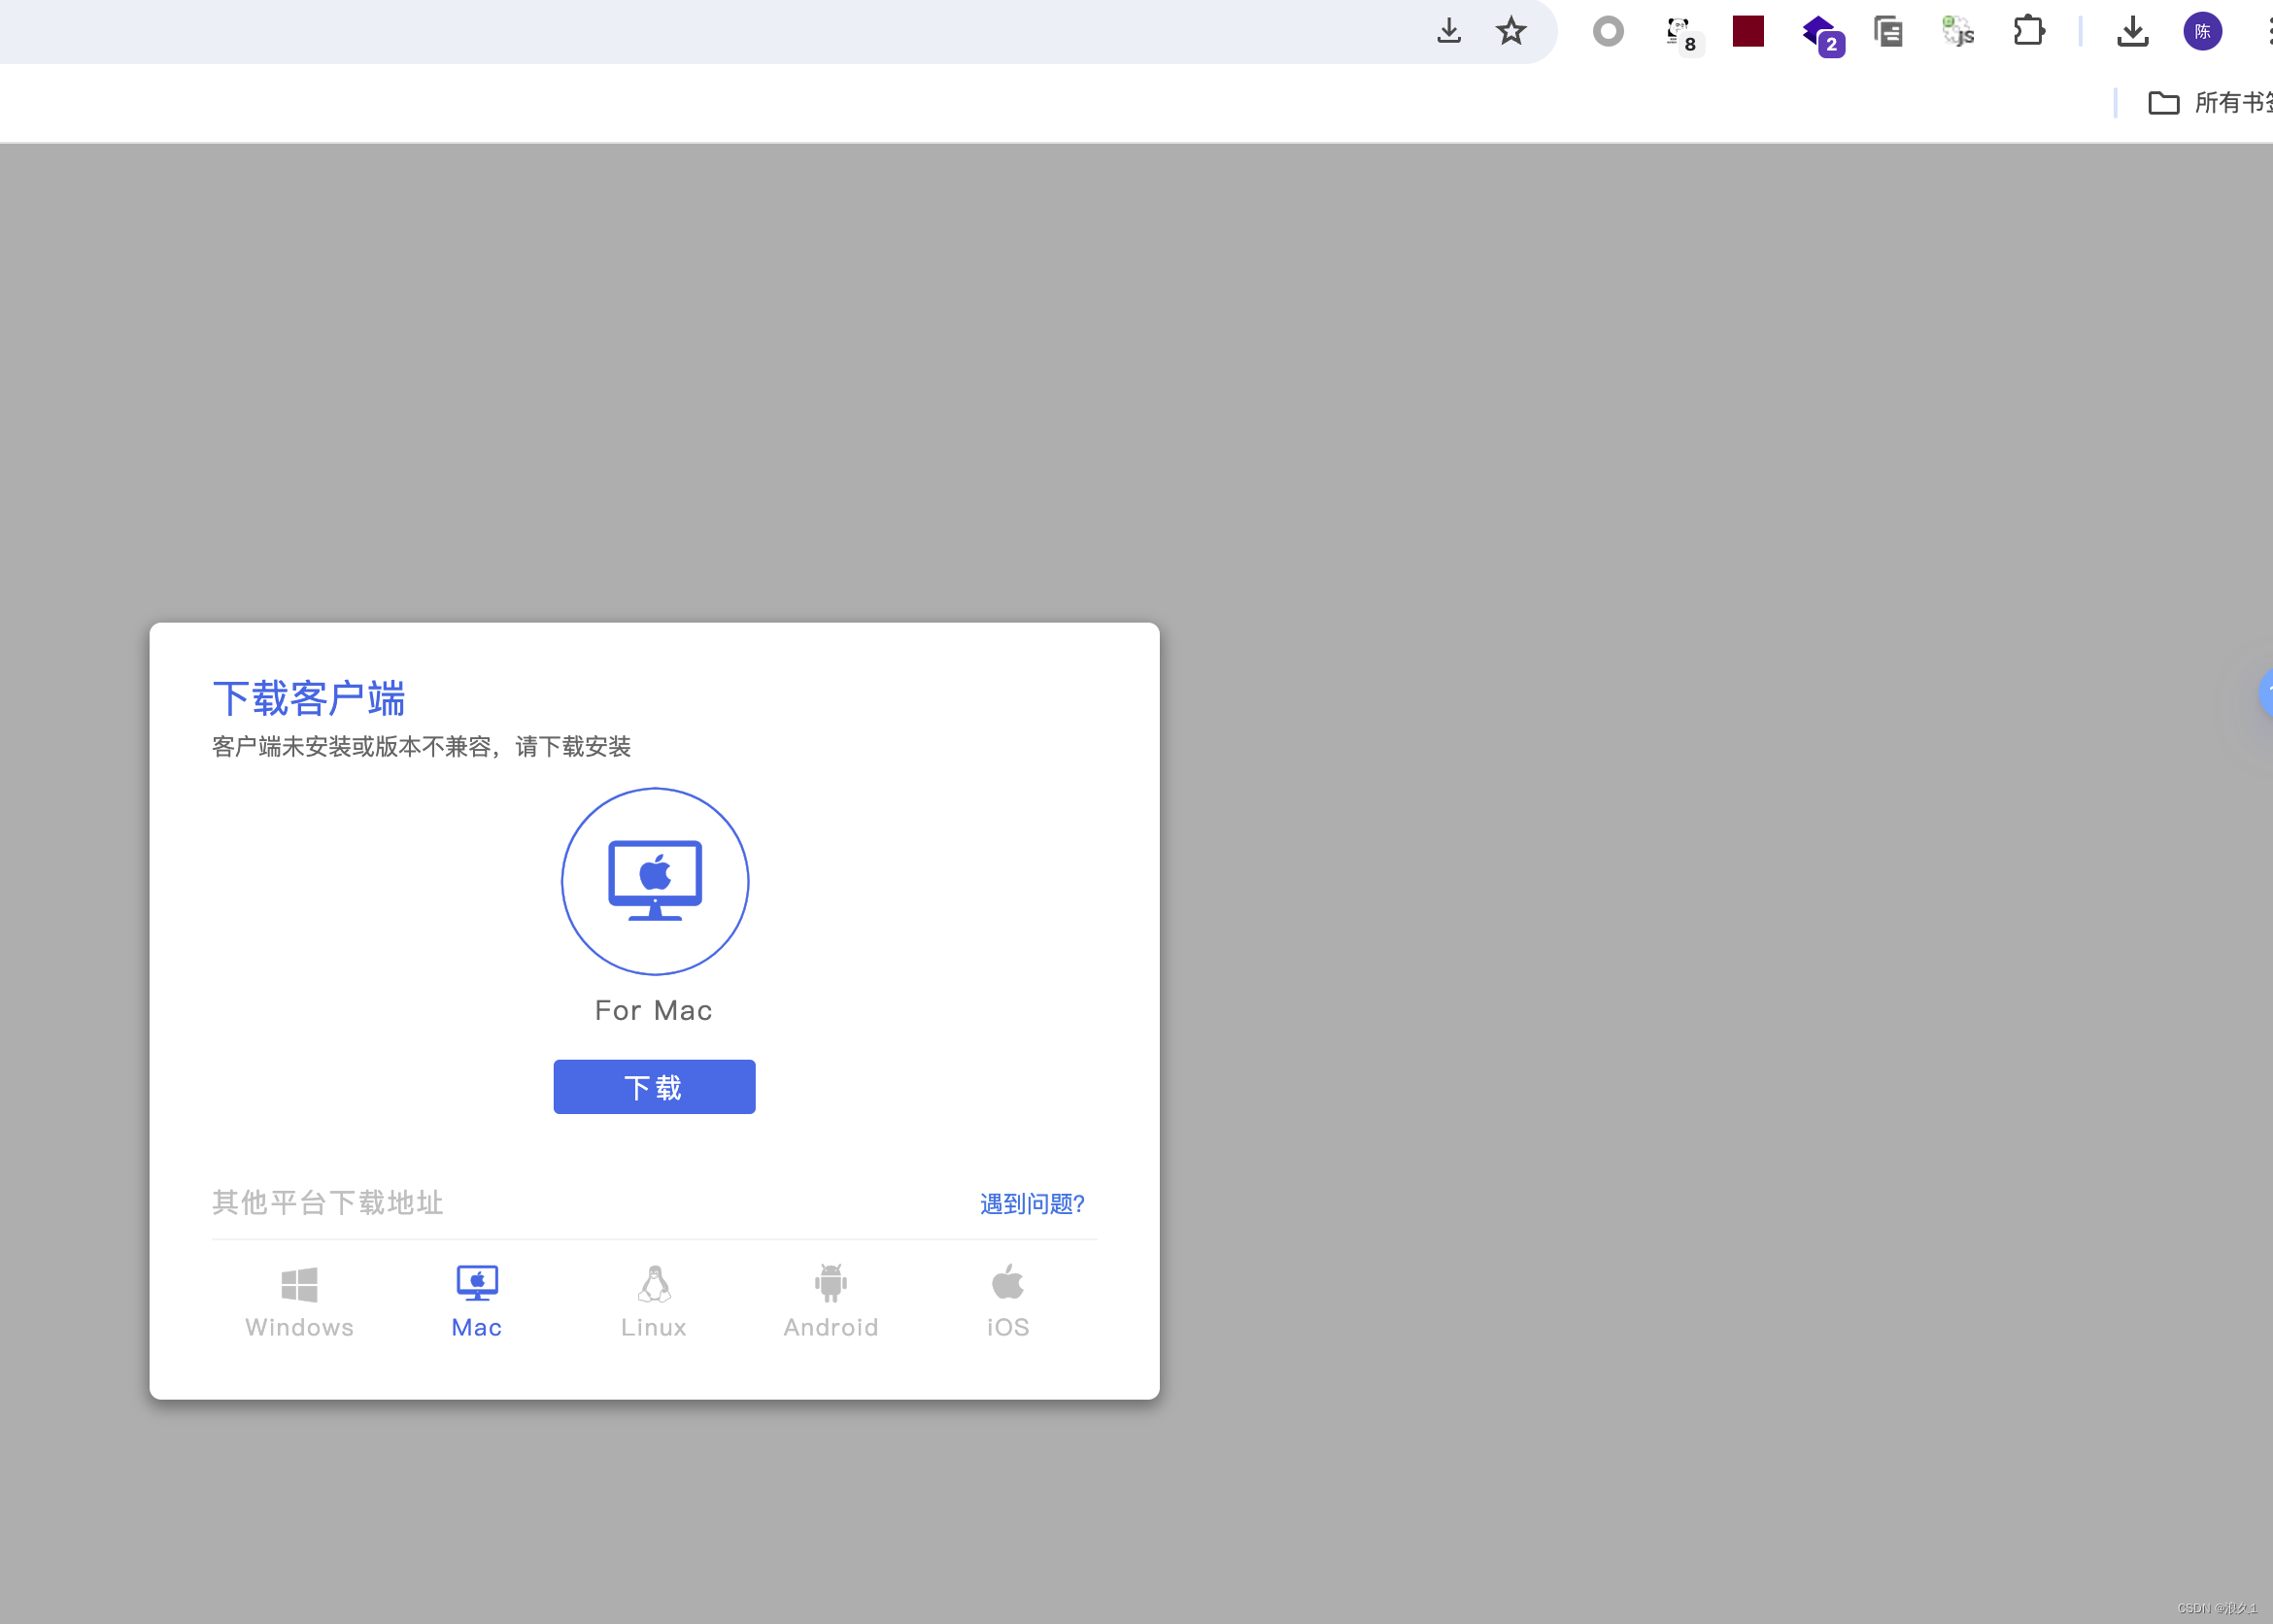2273x1624 pixels.
Task: Click the install-app icon in address bar
Action: 1449,31
